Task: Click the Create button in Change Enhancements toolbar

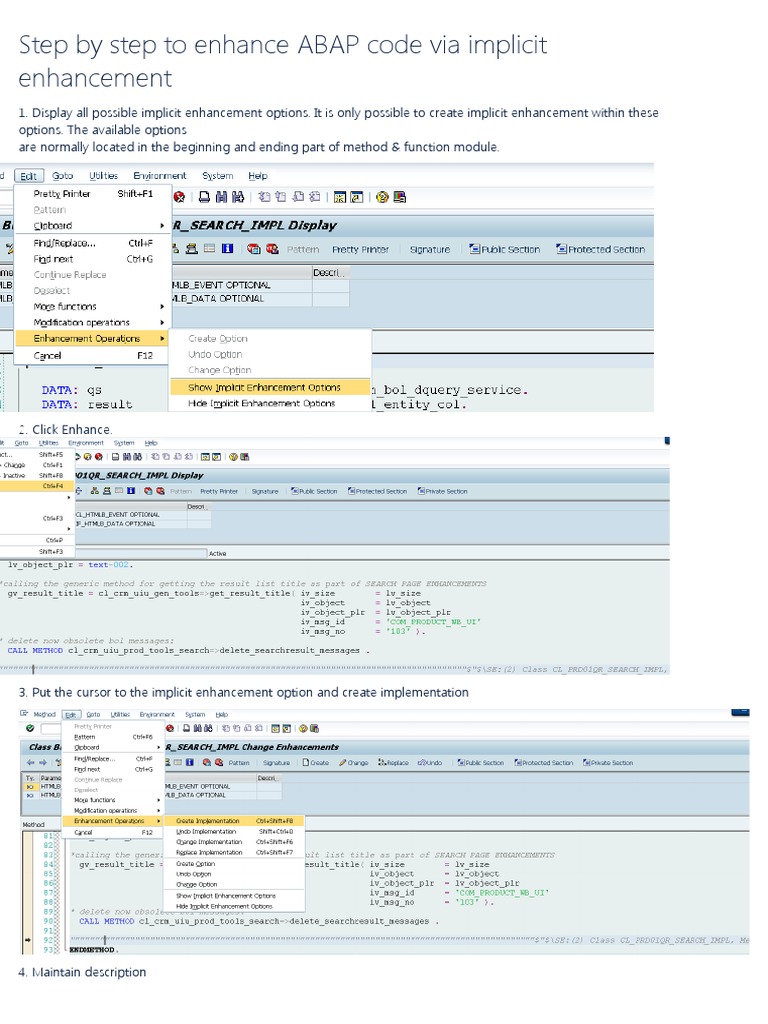Action: [315, 762]
